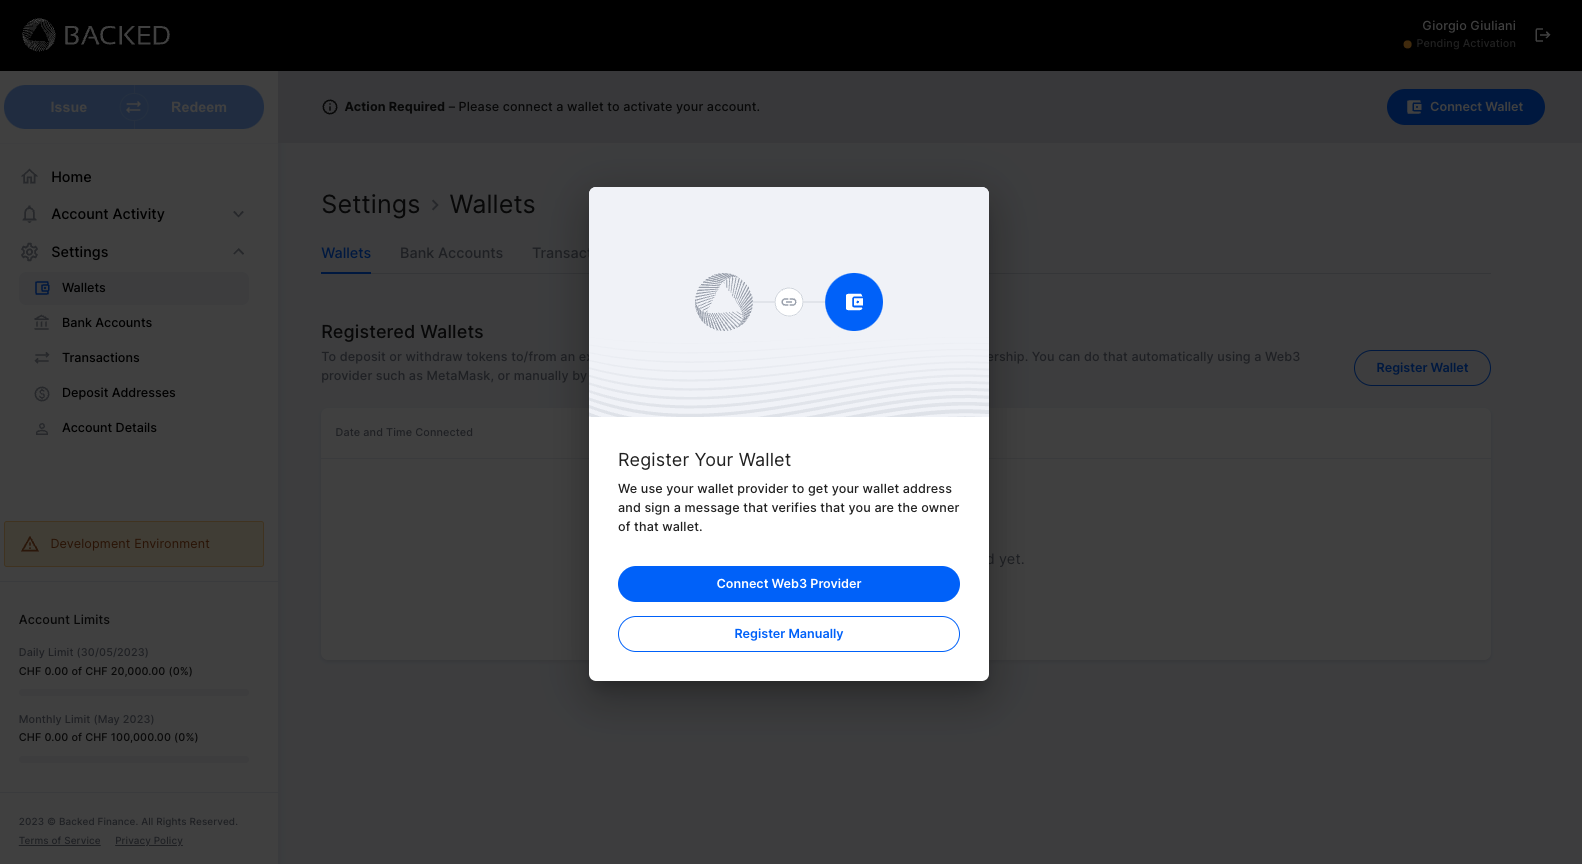Click the logout icon next to username
This screenshot has width=1582, height=864.
coord(1542,35)
